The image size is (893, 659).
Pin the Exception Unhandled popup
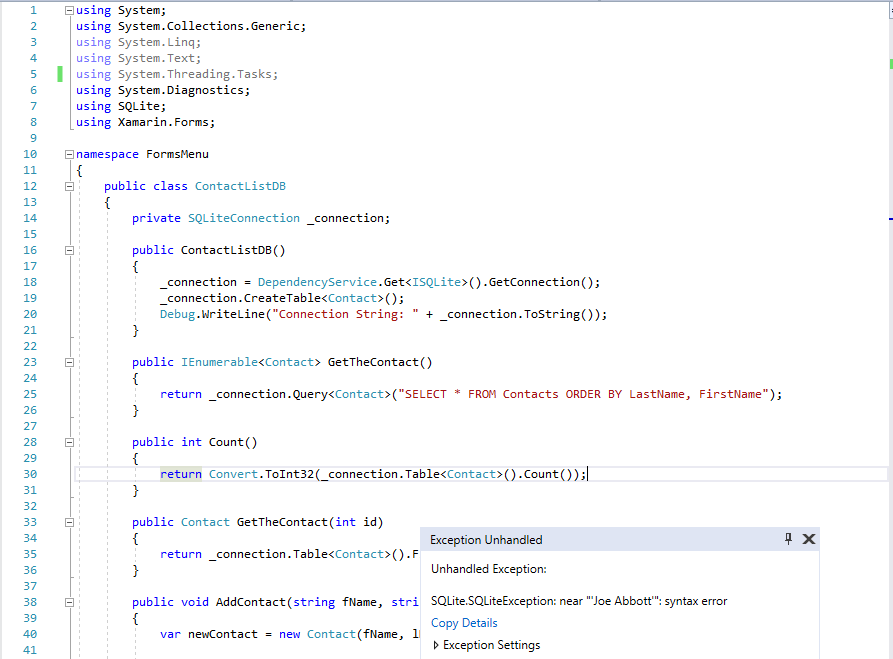coord(789,539)
